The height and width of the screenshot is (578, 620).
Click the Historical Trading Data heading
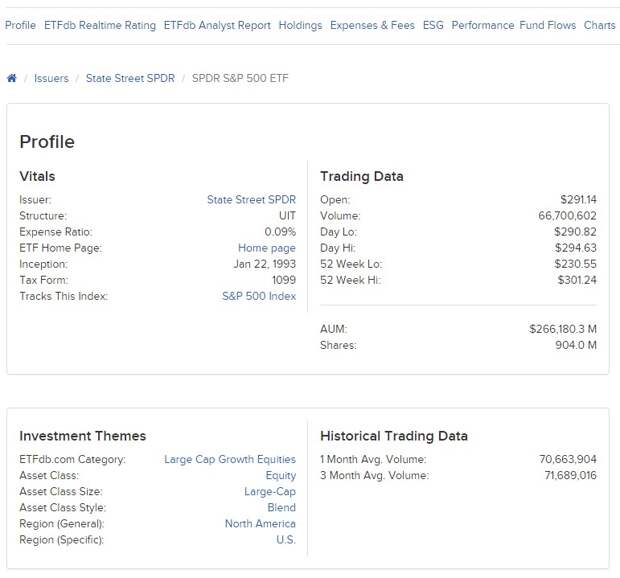pyautogui.click(x=394, y=436)
